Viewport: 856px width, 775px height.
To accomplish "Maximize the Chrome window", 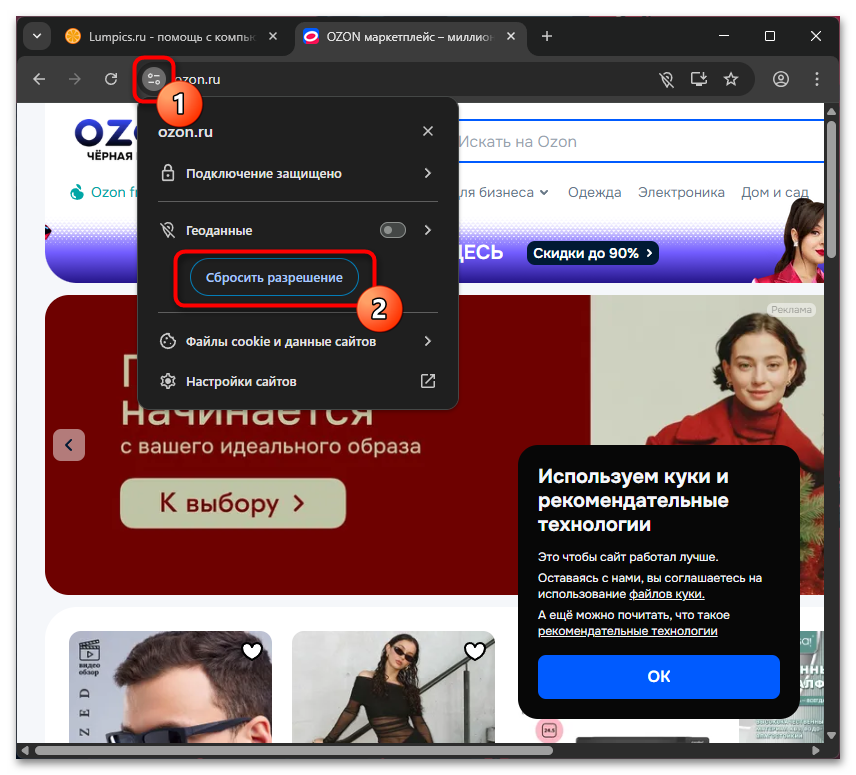I will [770, 36].
